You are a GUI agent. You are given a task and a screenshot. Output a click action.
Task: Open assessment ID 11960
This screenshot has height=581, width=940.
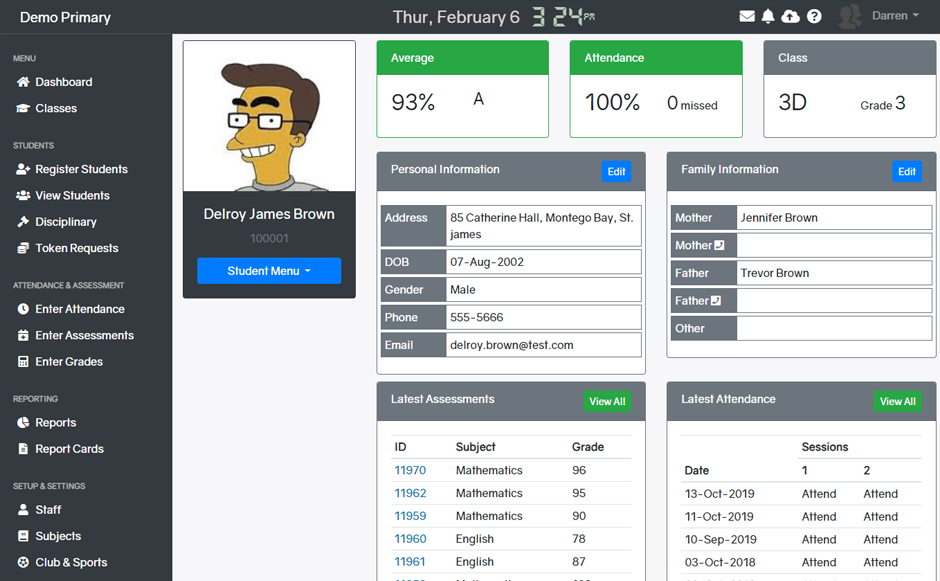[x=410, y=539]
